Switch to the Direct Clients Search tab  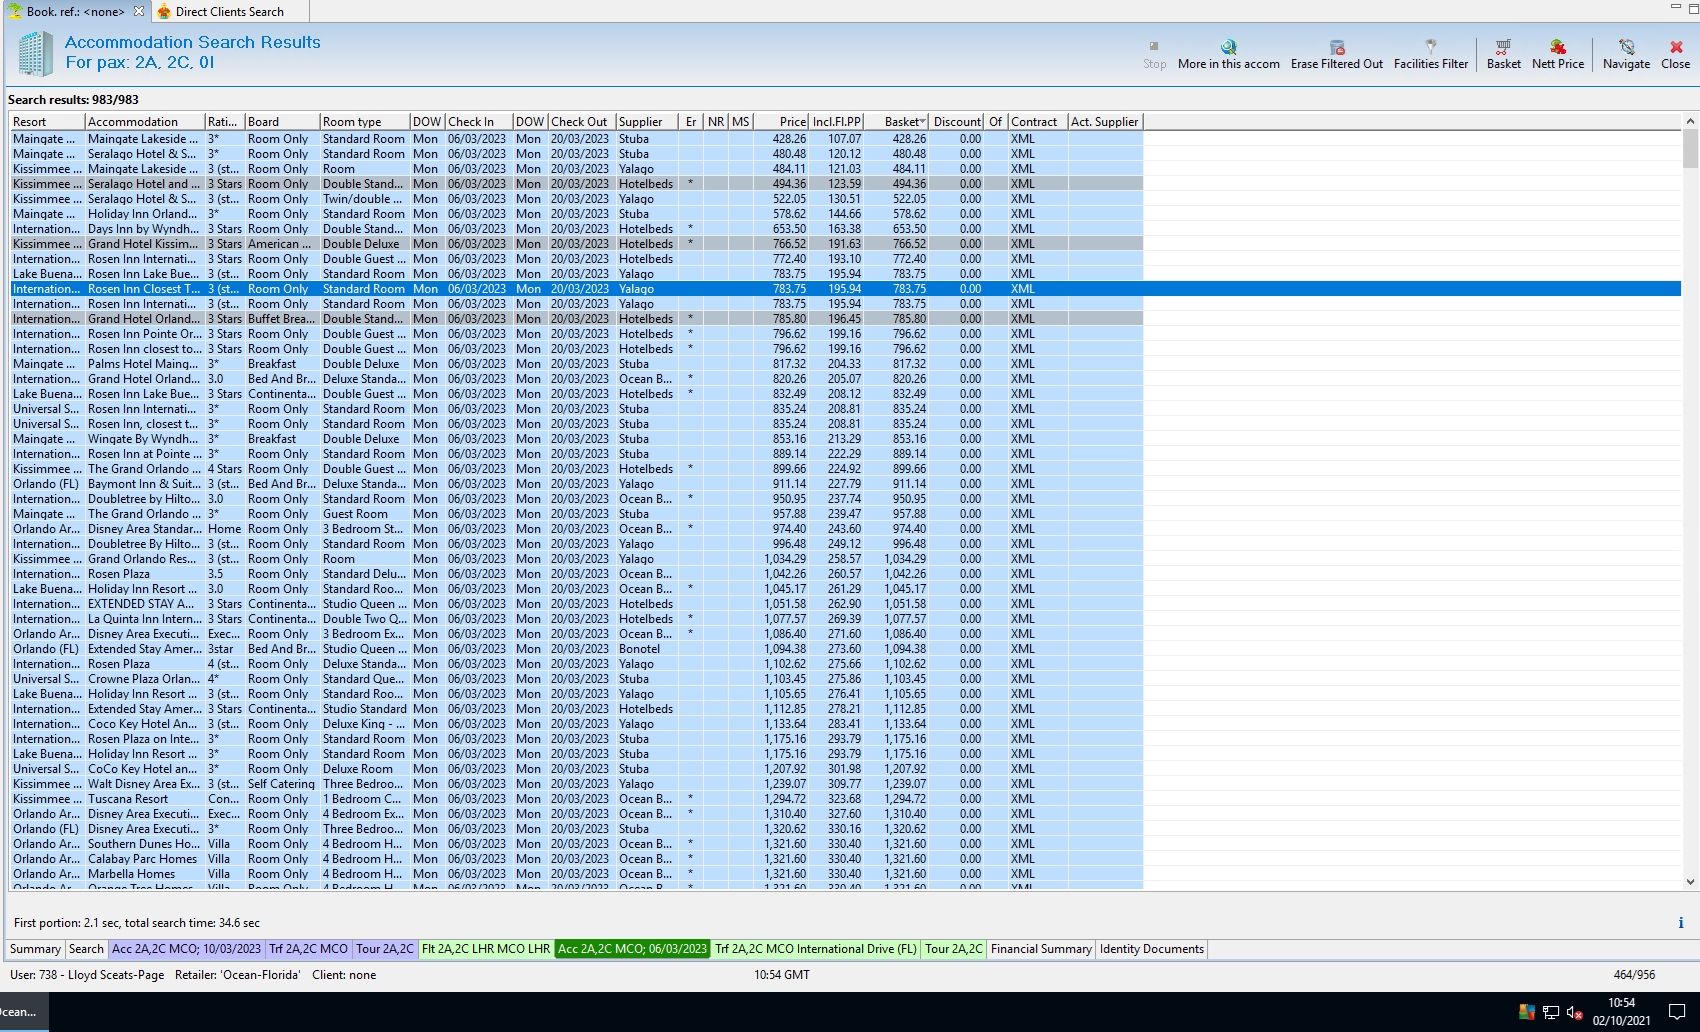click(x=229, y=12)
